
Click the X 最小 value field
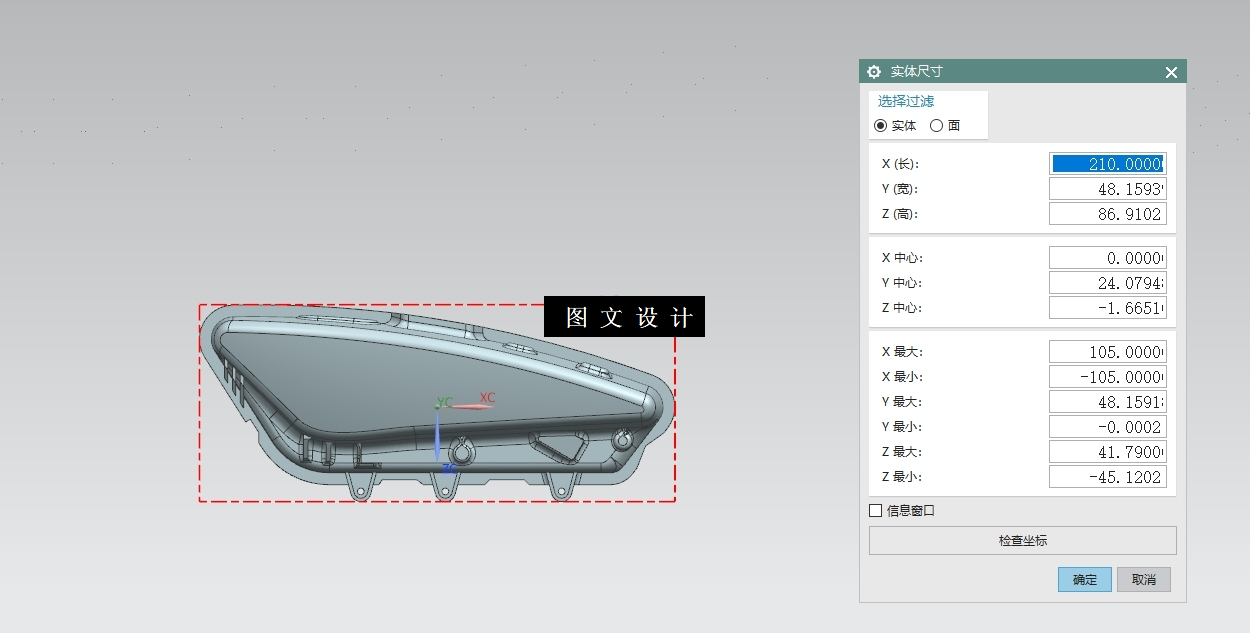(x=1107, y=377)
